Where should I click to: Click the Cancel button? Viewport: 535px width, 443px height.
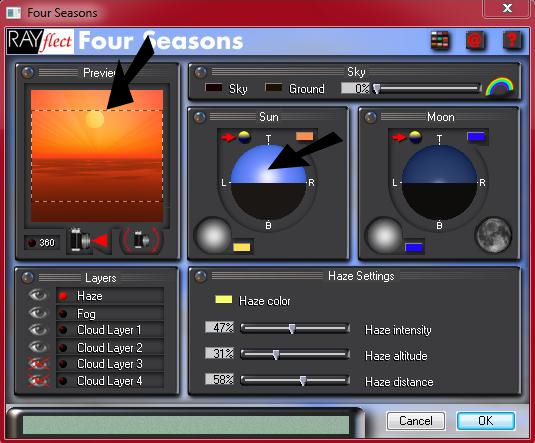point(416,421)
